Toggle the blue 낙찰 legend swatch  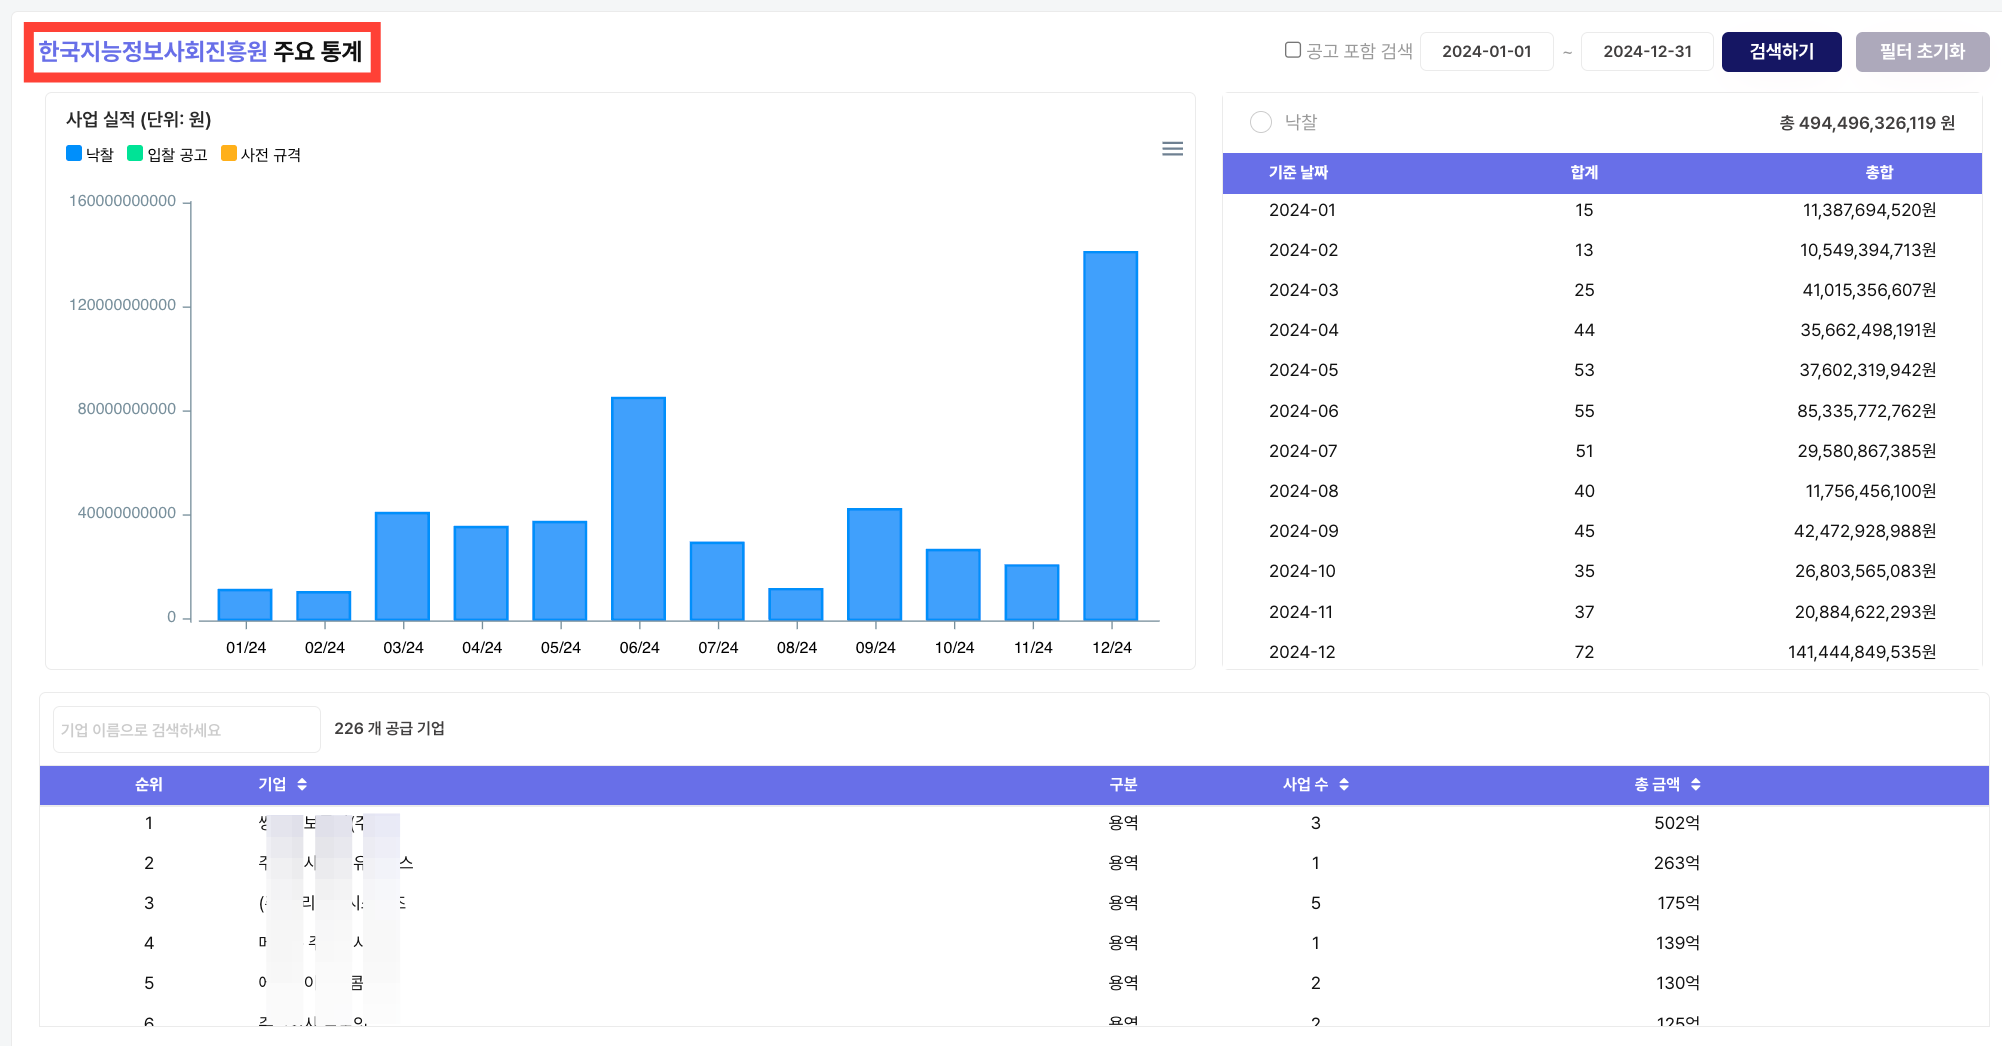[x=74, y=153]
